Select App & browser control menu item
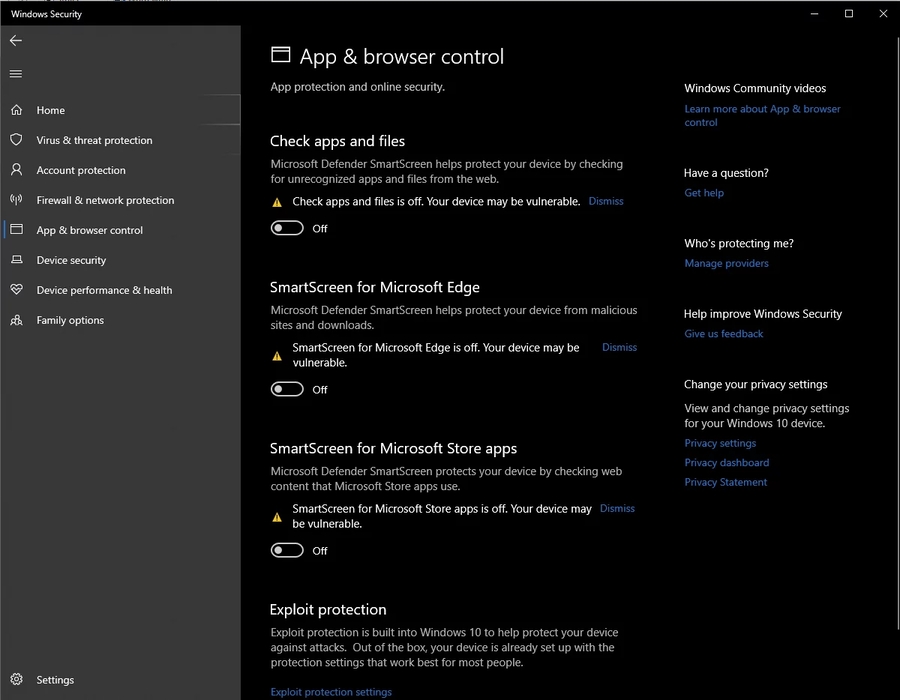Viewport: 900px width, 700px height. (x=89, y=230)
